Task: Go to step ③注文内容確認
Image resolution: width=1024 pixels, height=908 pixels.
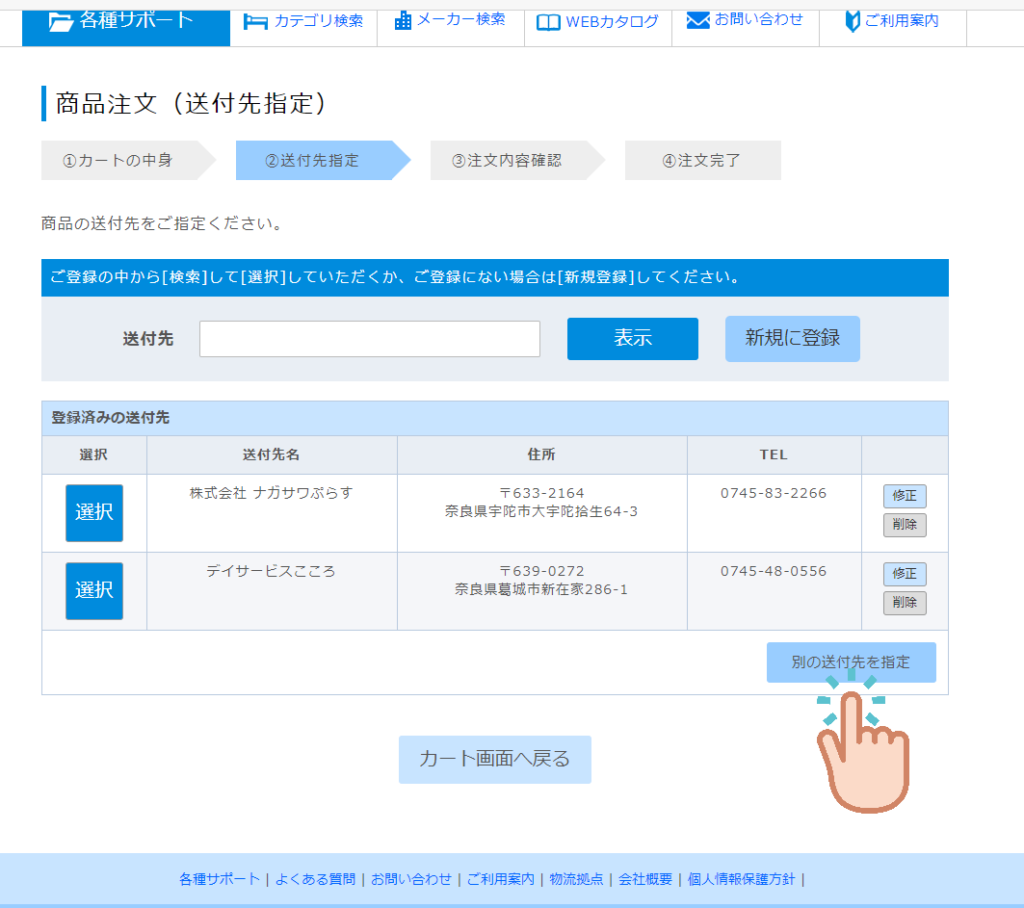Action: tap(507, 160)
